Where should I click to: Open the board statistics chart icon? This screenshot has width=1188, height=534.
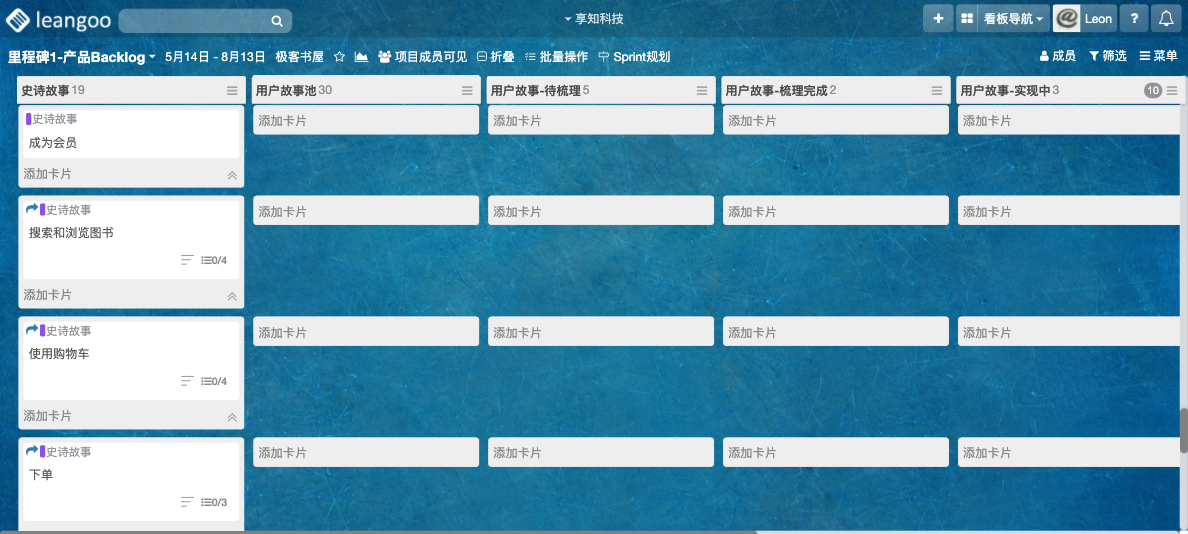(361, 57)
